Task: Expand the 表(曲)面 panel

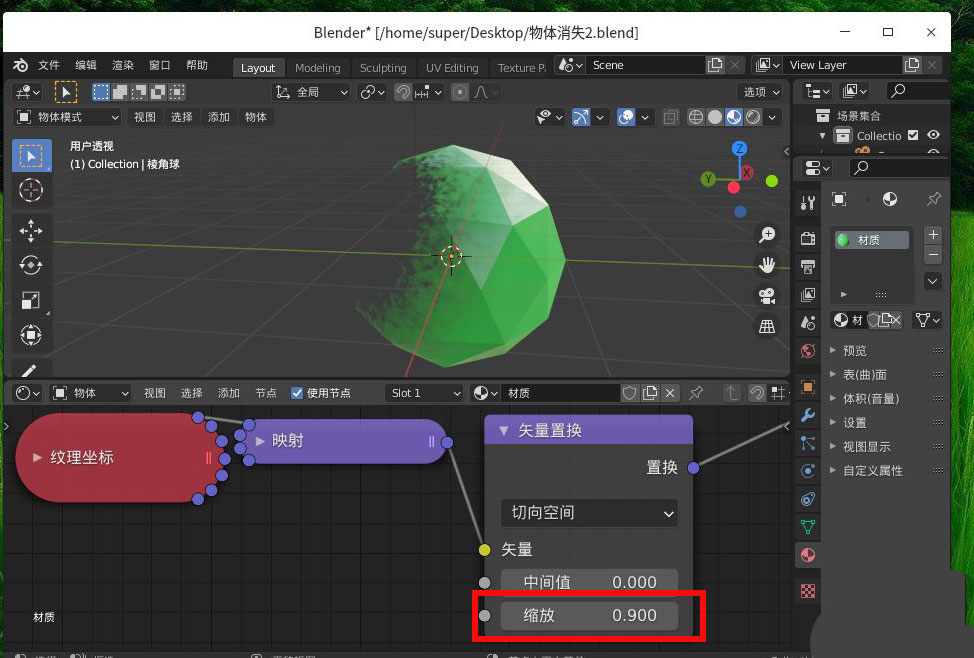Action: coord(864,375)
